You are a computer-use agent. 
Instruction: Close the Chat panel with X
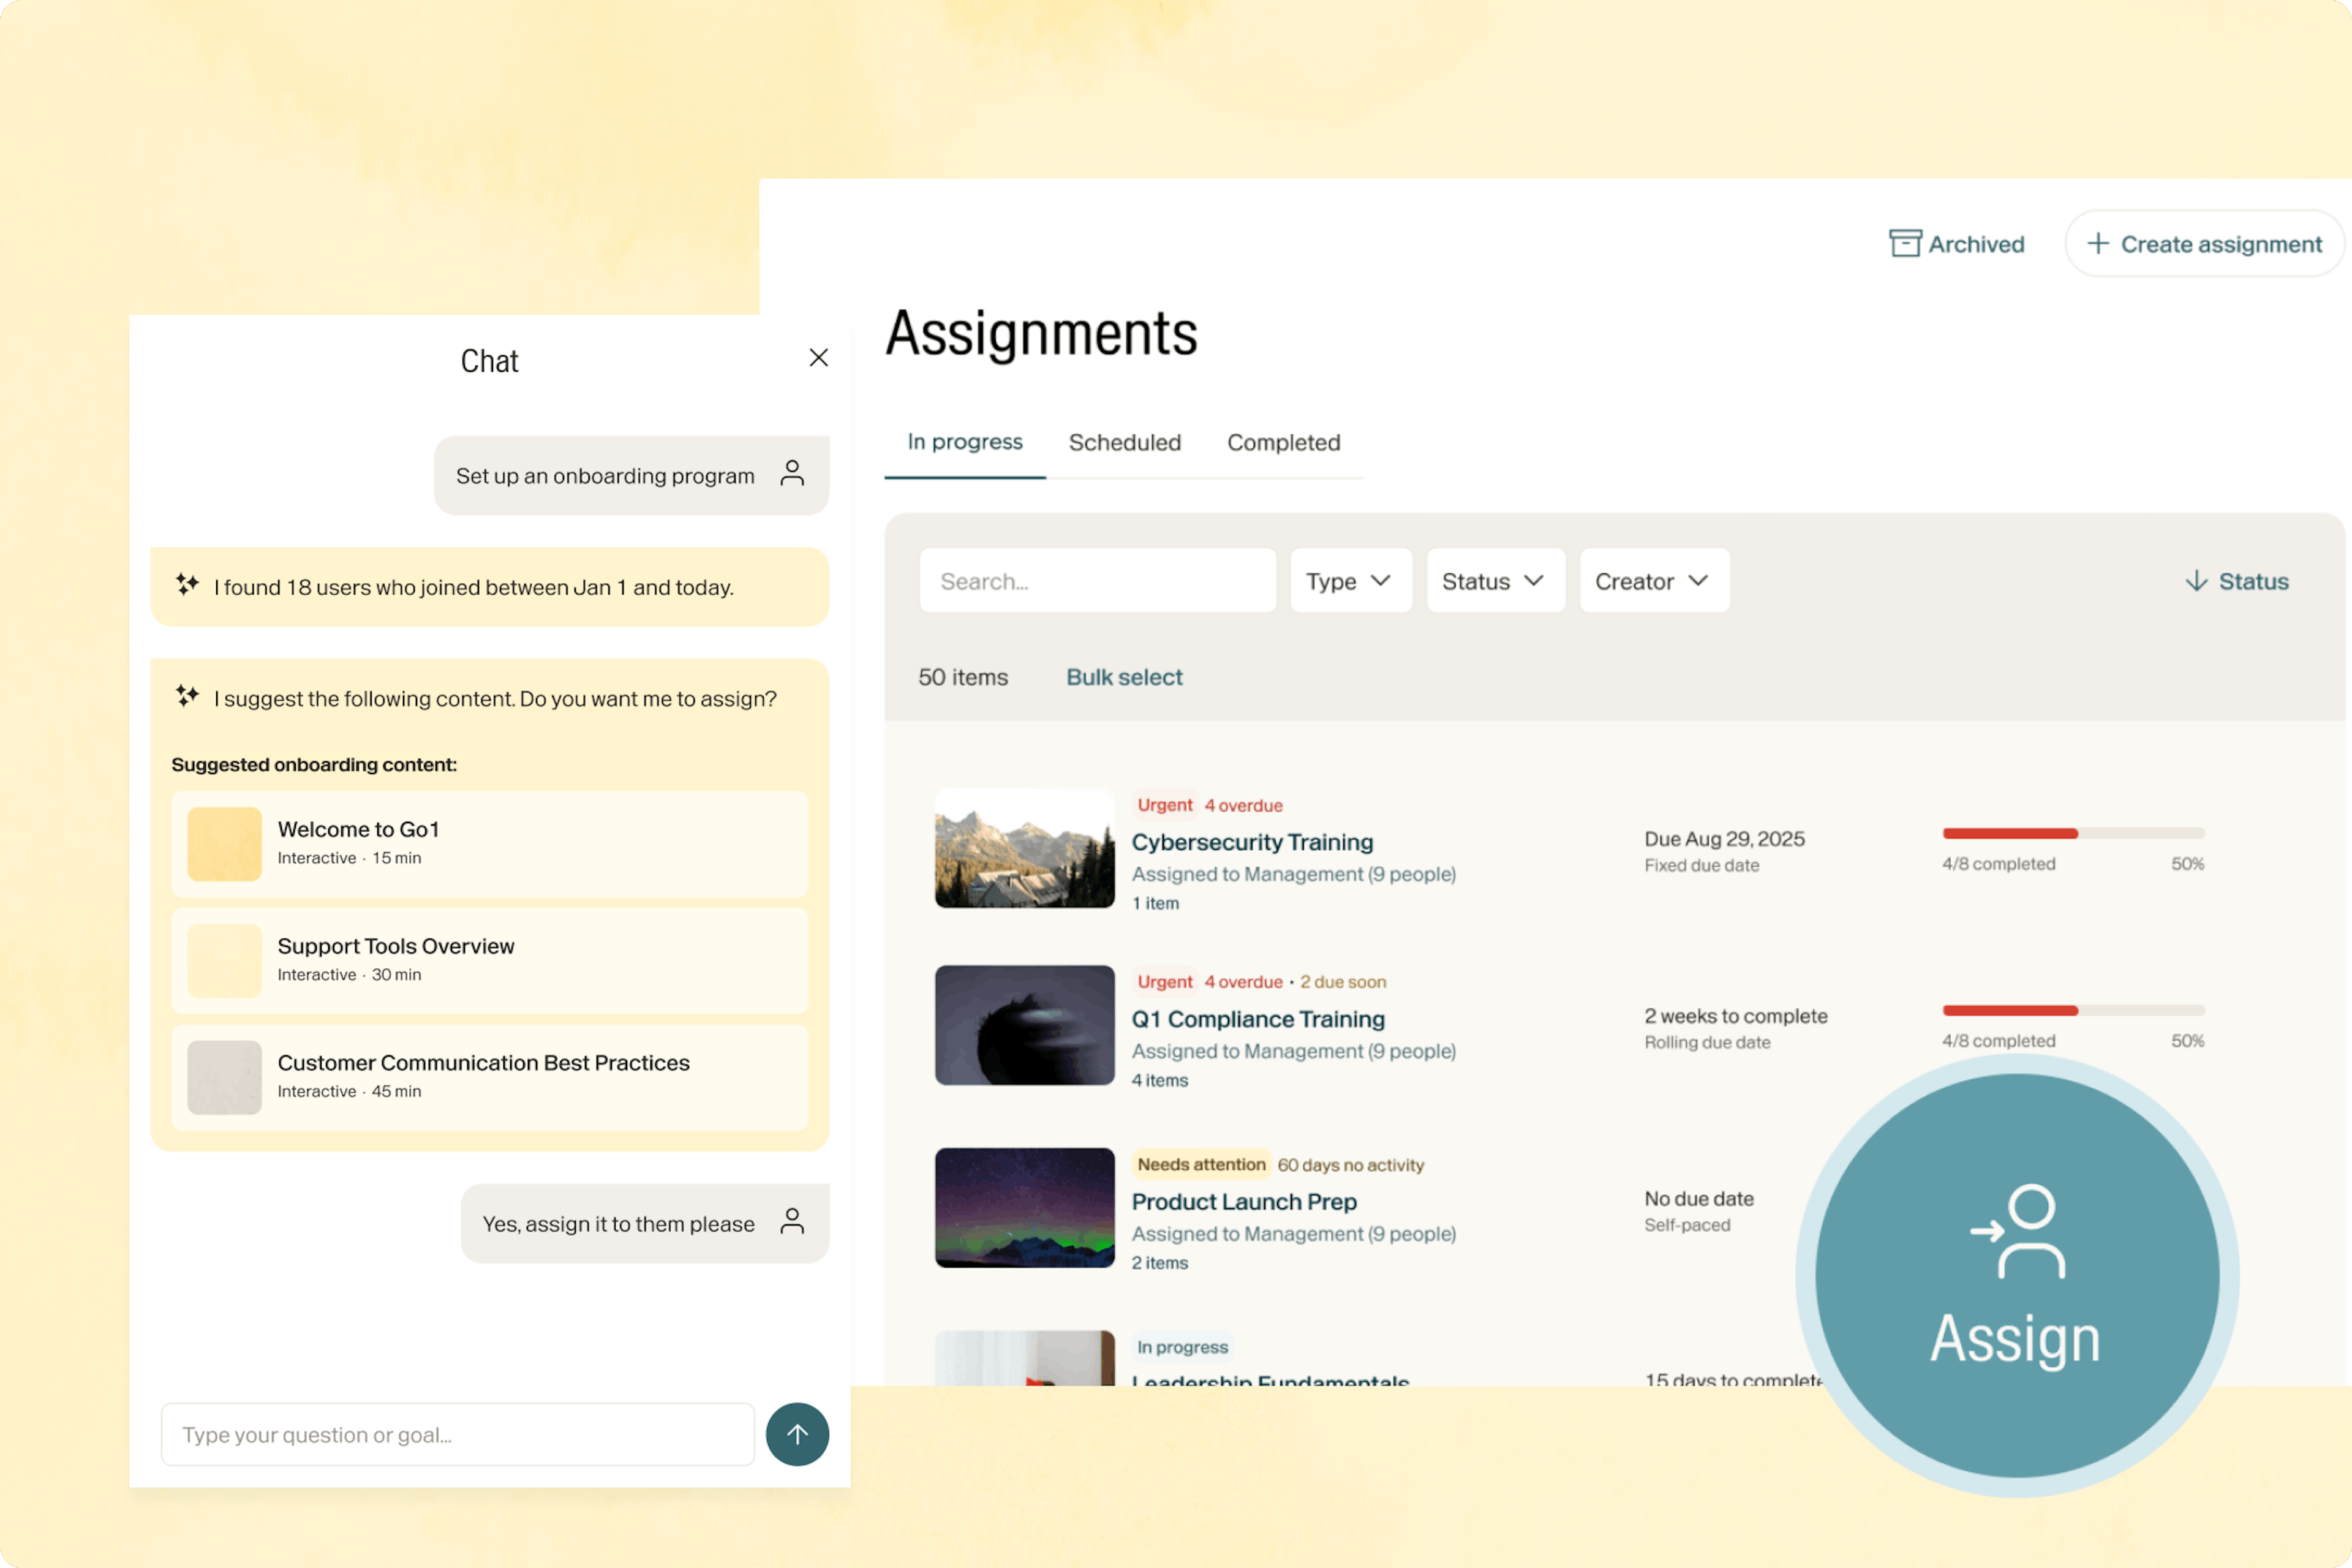(818, 358)
